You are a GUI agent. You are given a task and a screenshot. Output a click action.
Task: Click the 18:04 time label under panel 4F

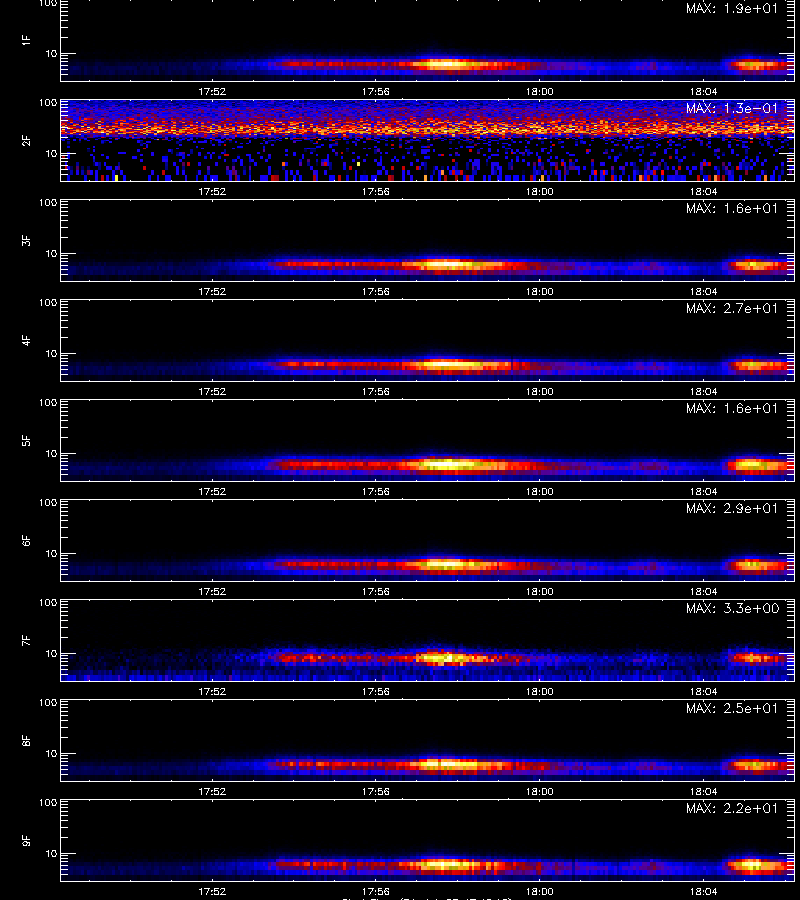(x=704, y=391)
